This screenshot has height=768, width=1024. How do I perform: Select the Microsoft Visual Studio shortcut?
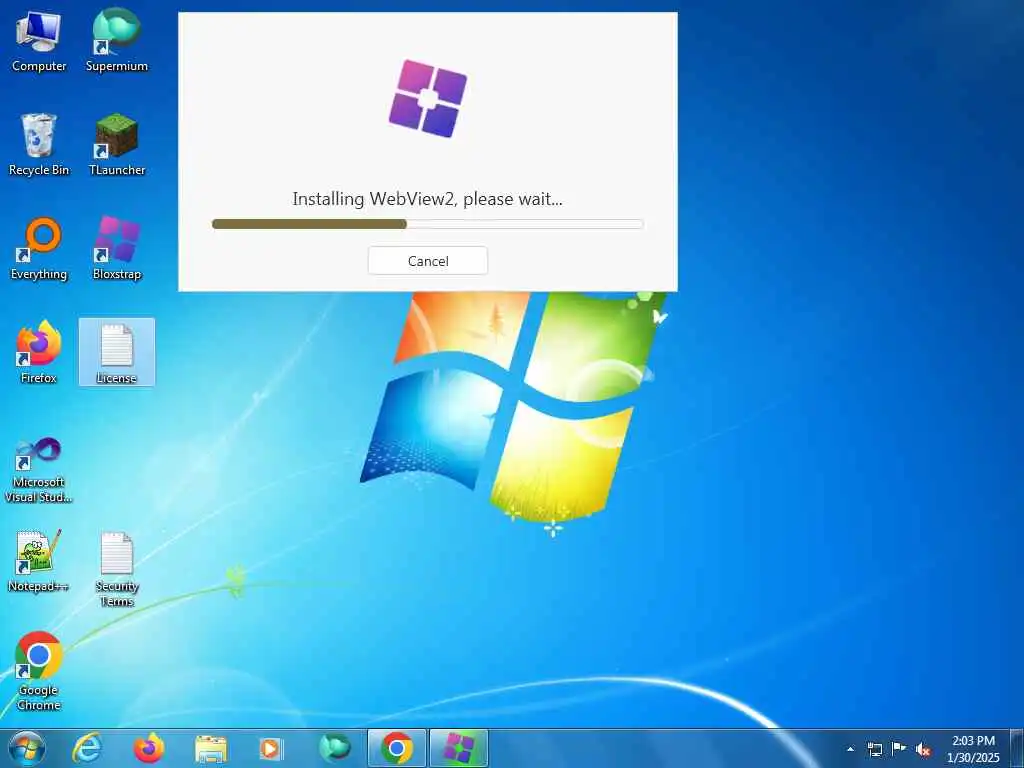(39, 470)
